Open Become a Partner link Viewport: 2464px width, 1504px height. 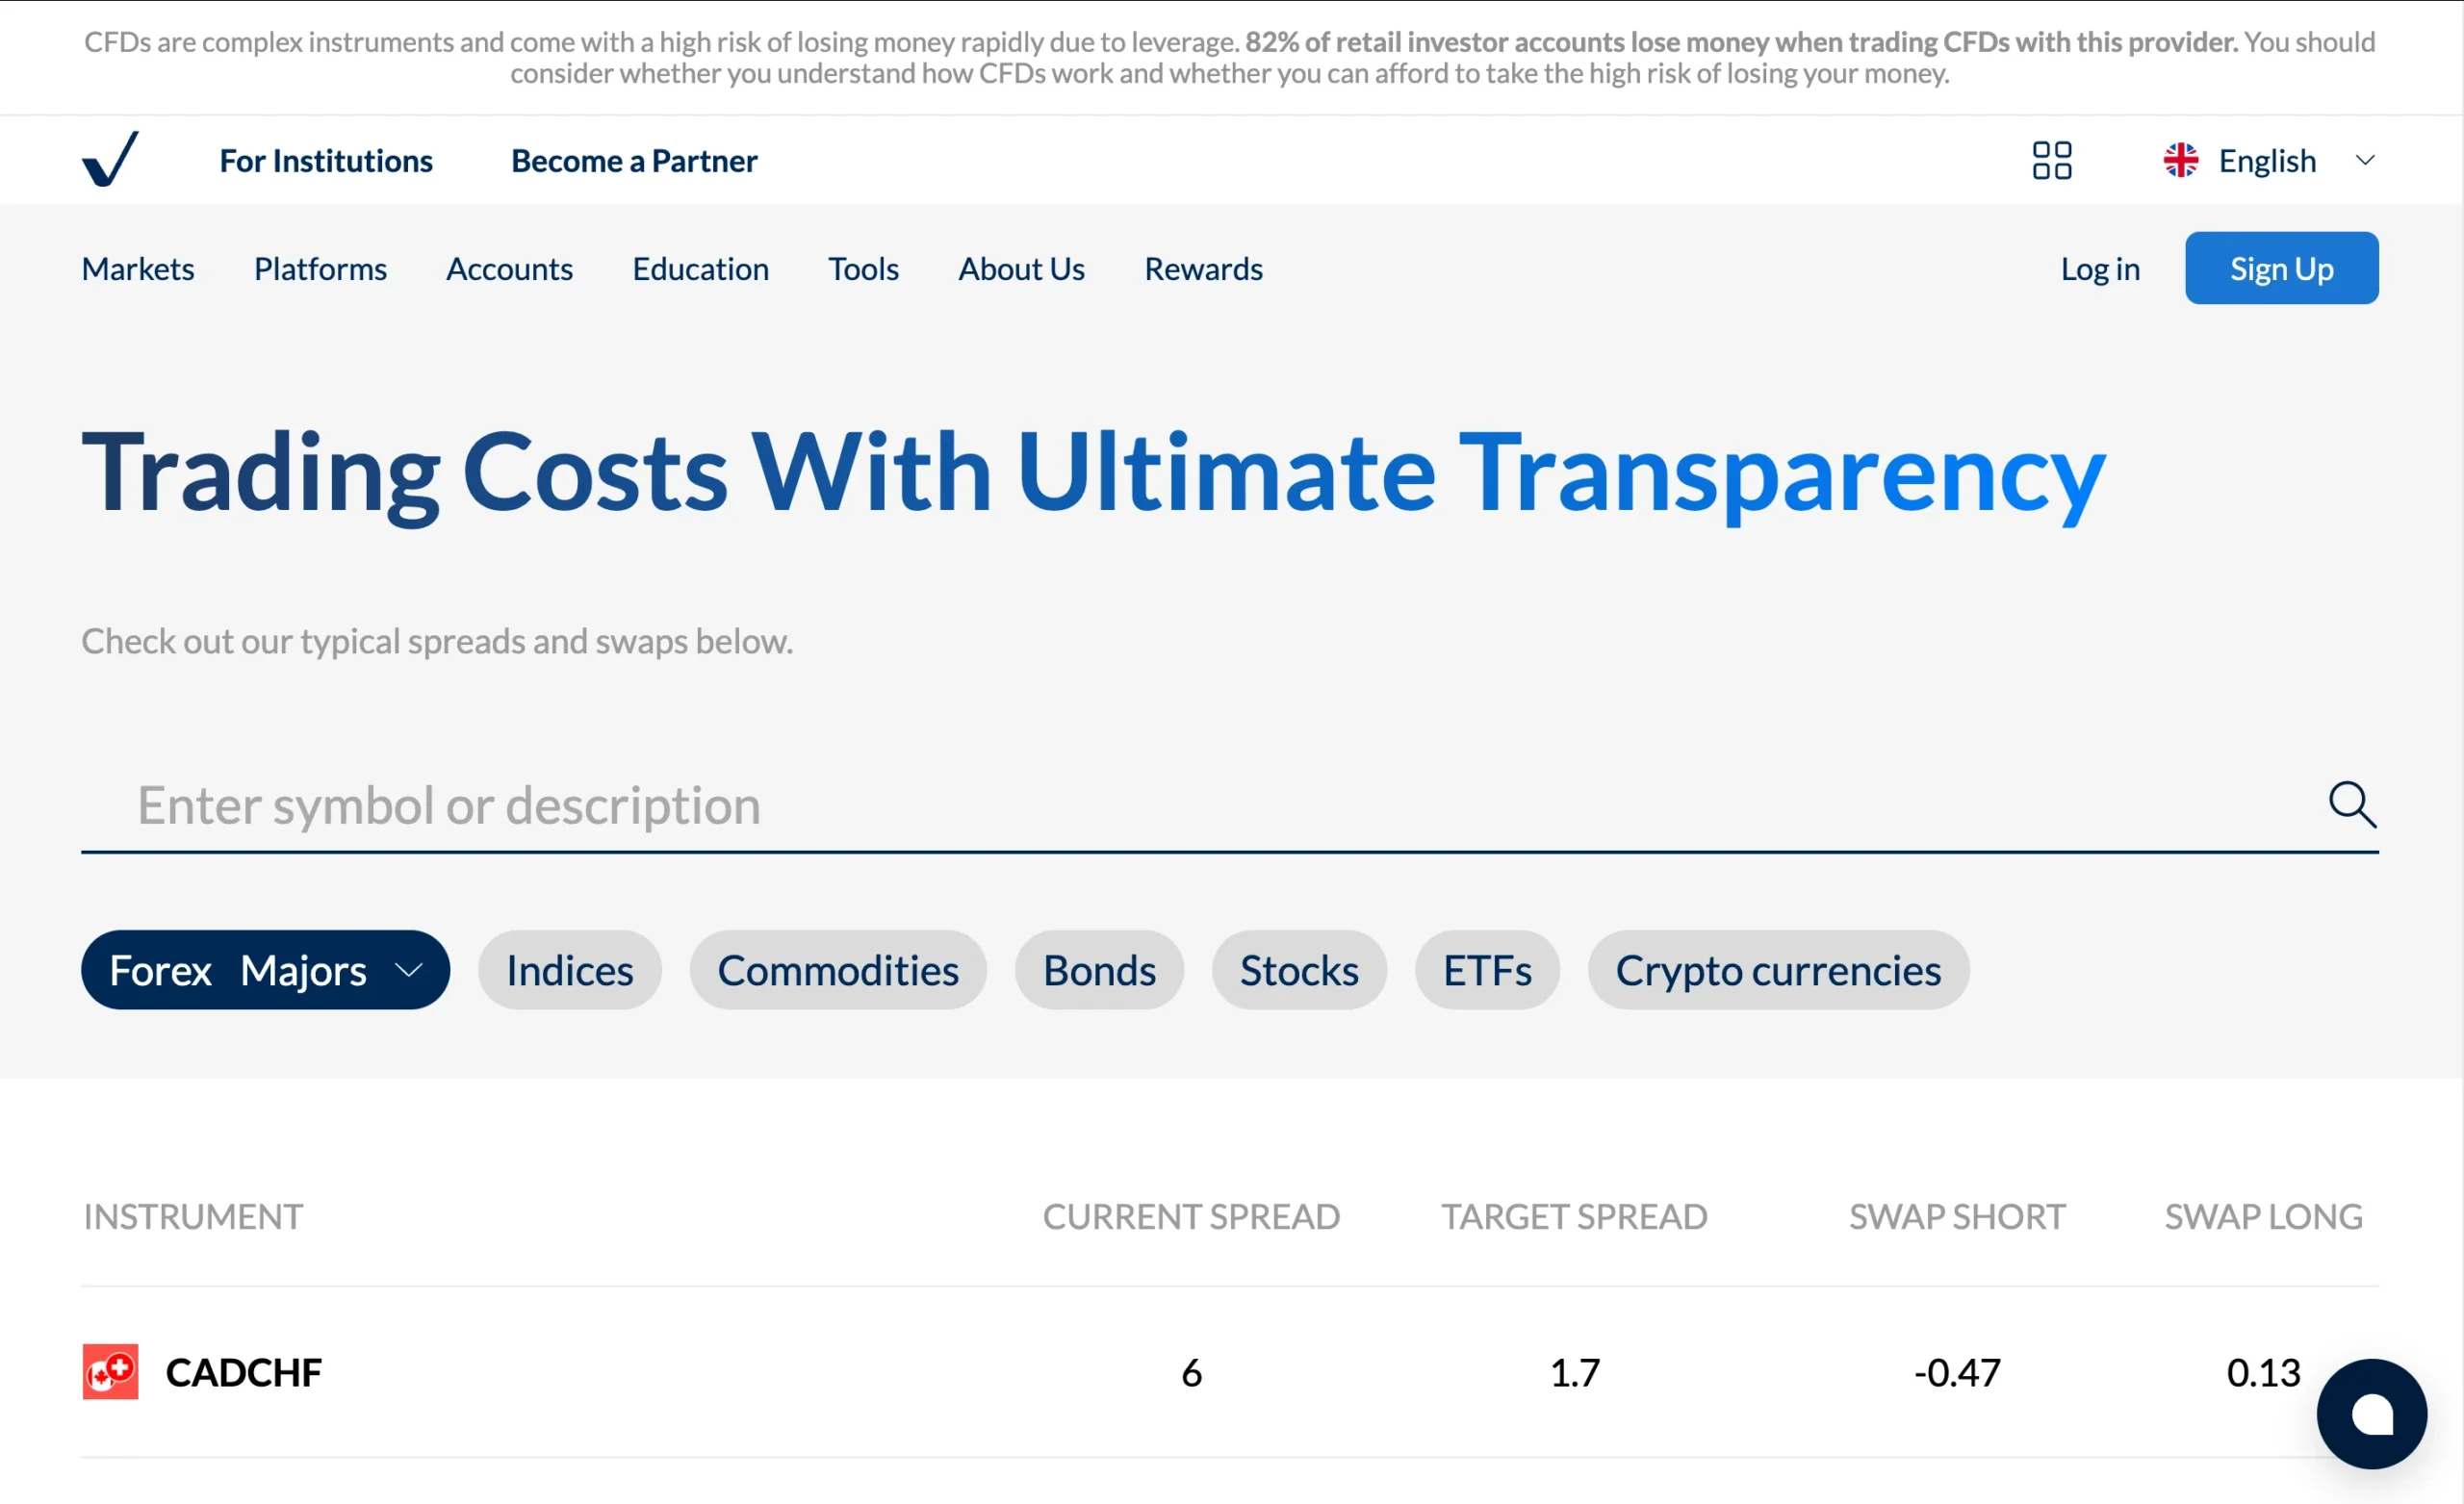(x=634, y=161)
